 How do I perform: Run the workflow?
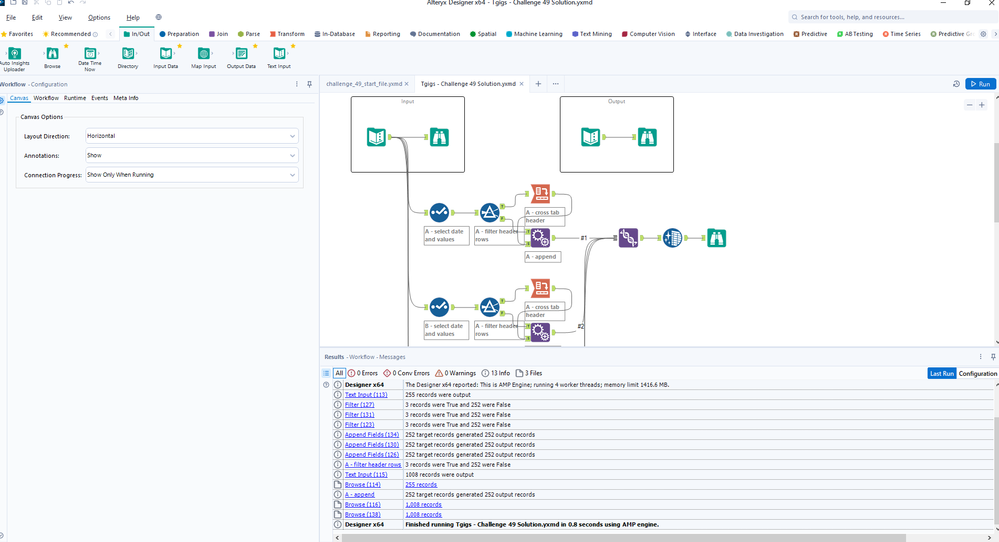[980, 84]
